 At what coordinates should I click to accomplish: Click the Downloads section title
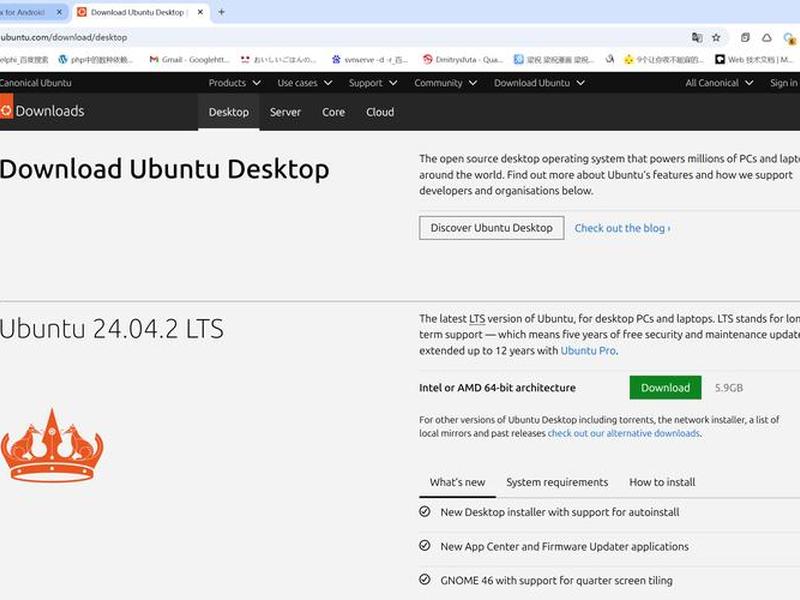coord(49,111)
